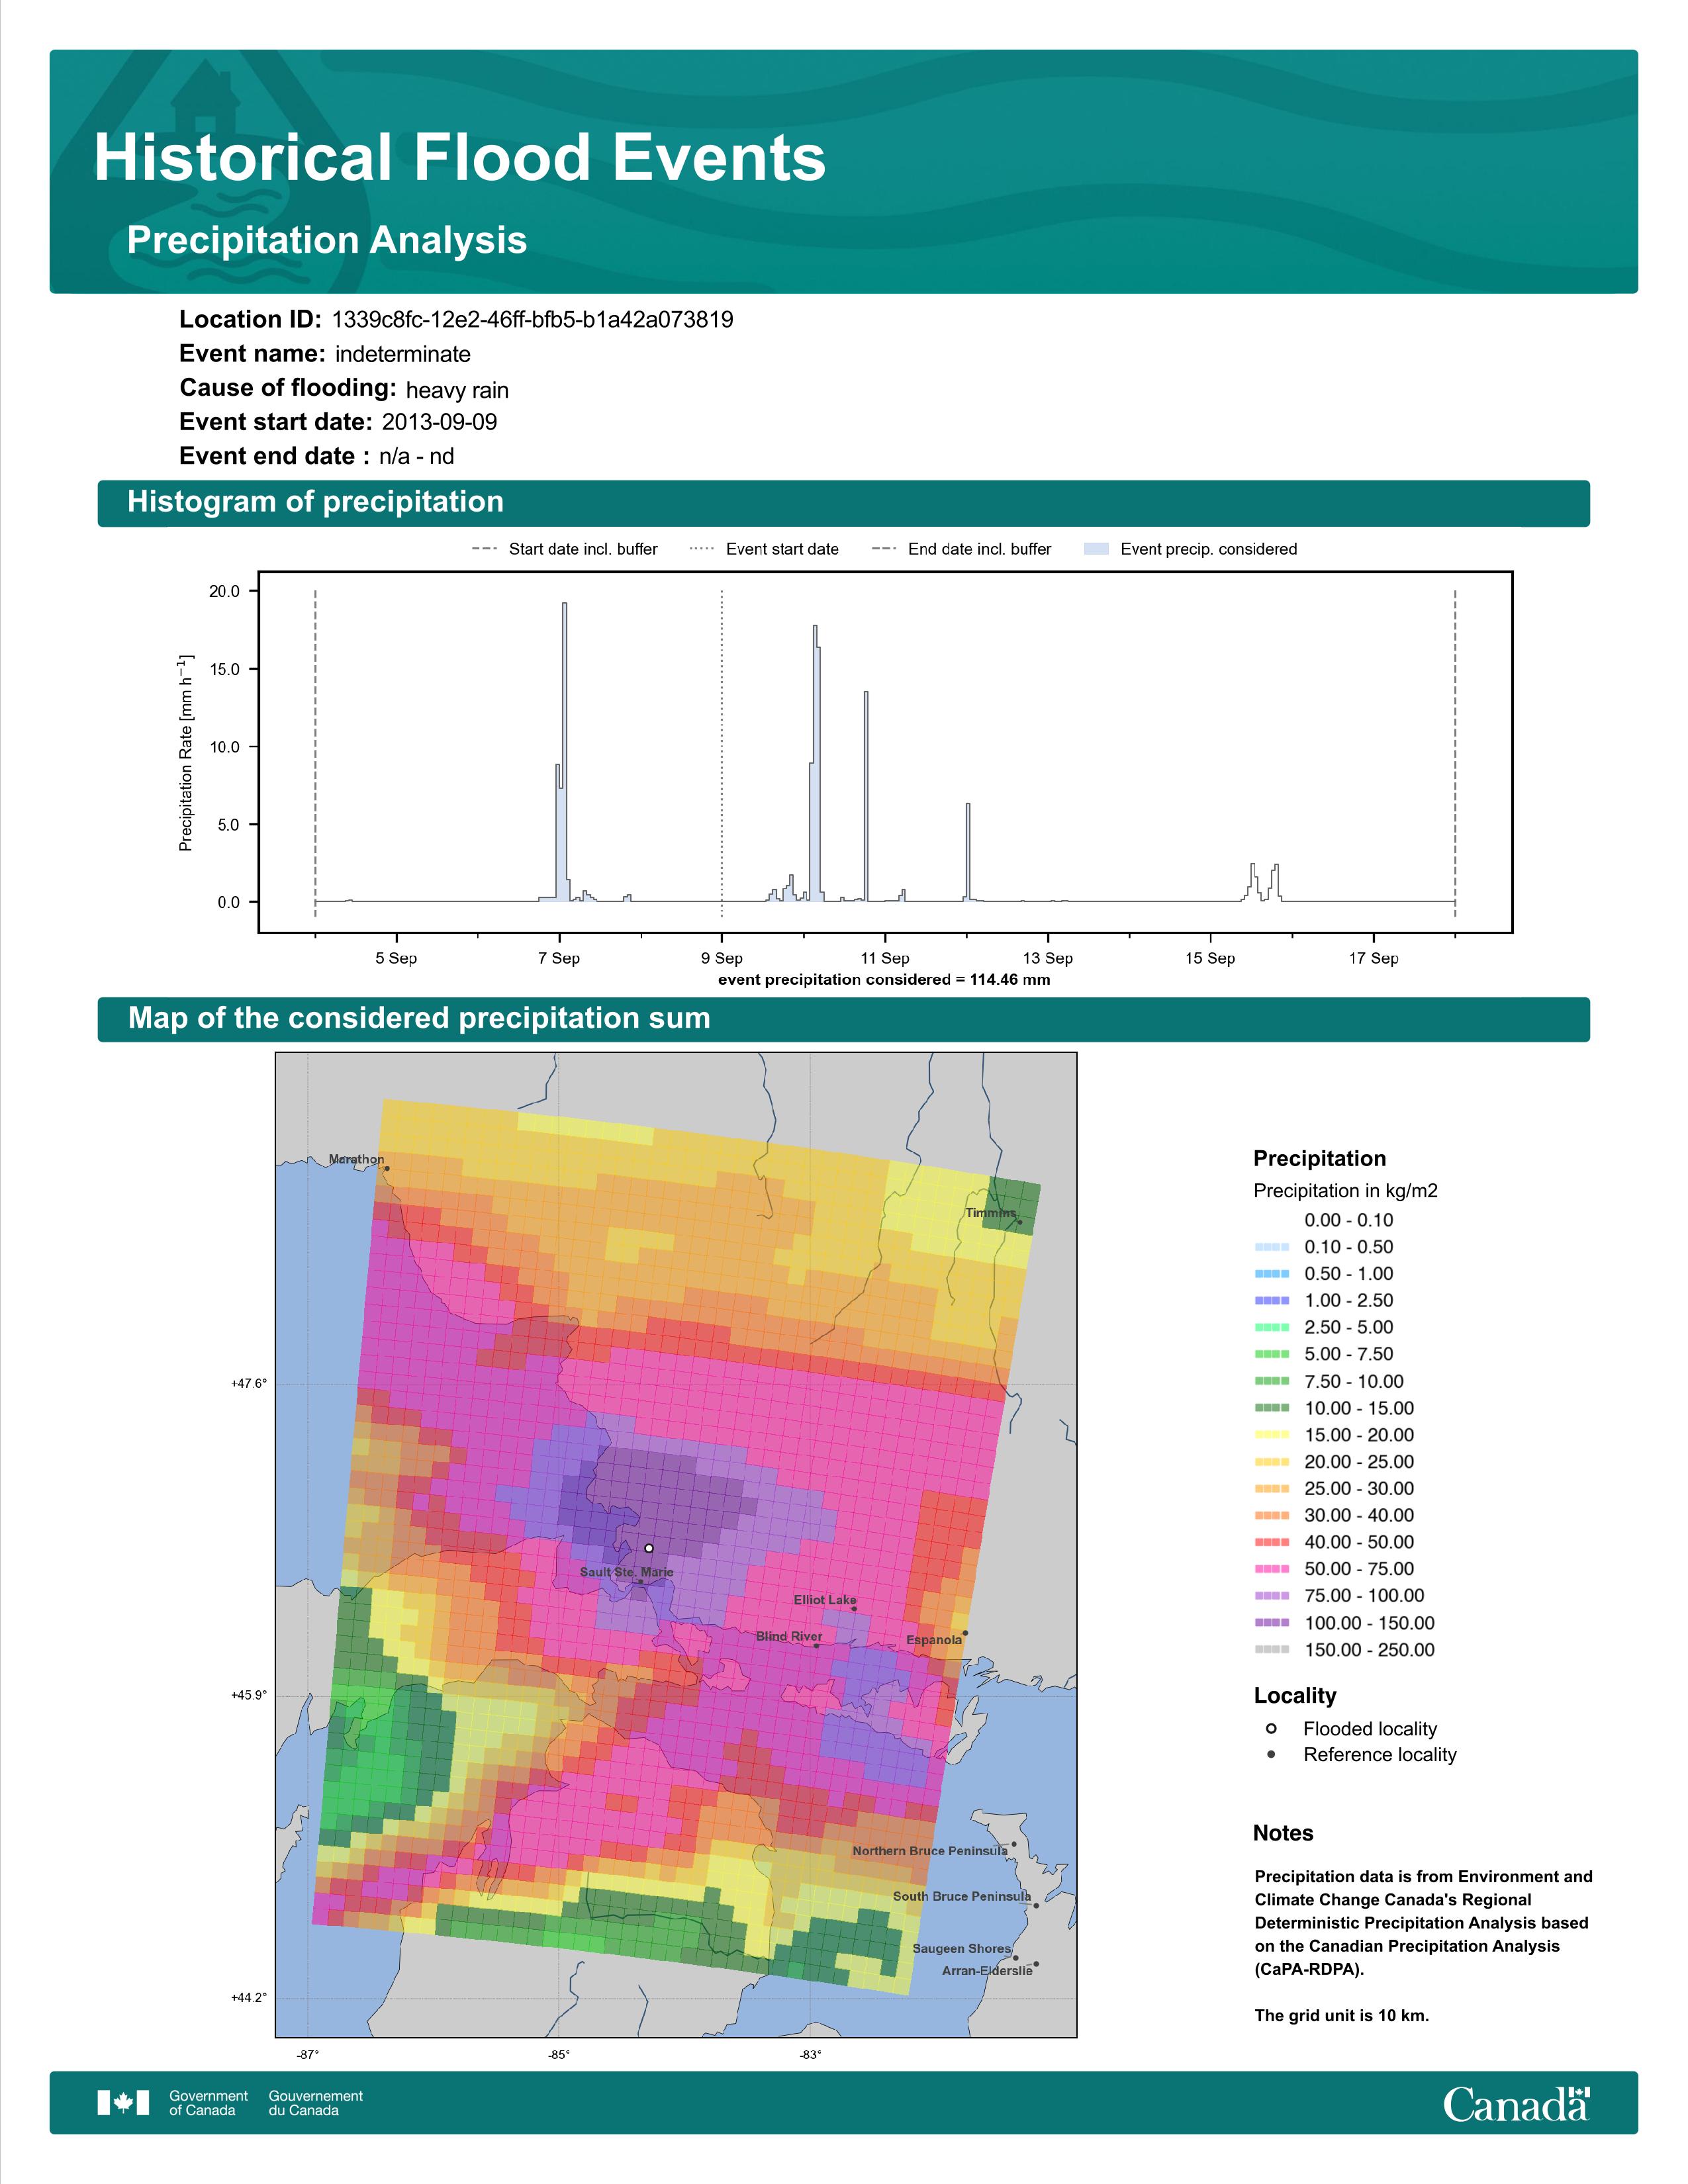Click the tallest histogram bar near 7 Sep
1688x2184 pixels.
pyautogui.click(x=565, y=752)
